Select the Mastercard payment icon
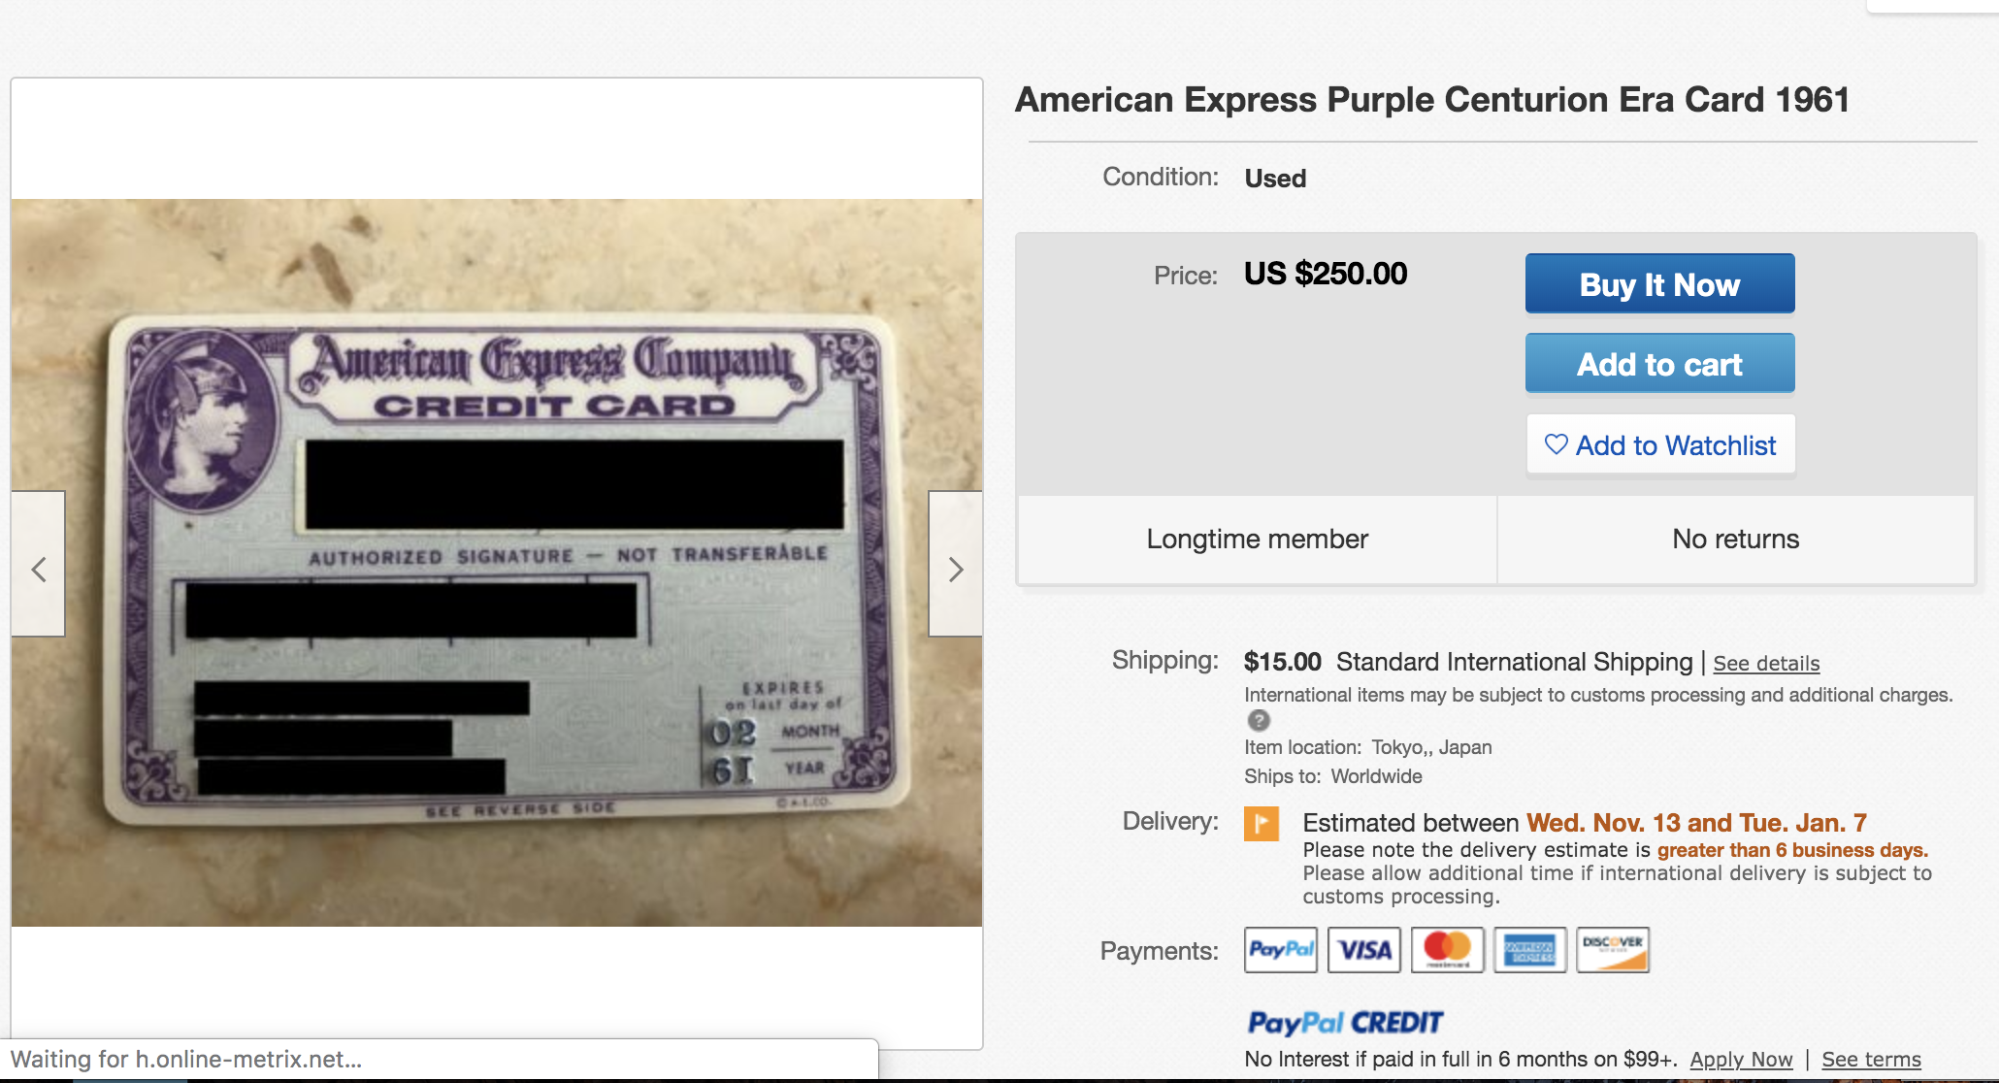The height and width of the screenshot is (1083, 1999). click(1447, 949)
